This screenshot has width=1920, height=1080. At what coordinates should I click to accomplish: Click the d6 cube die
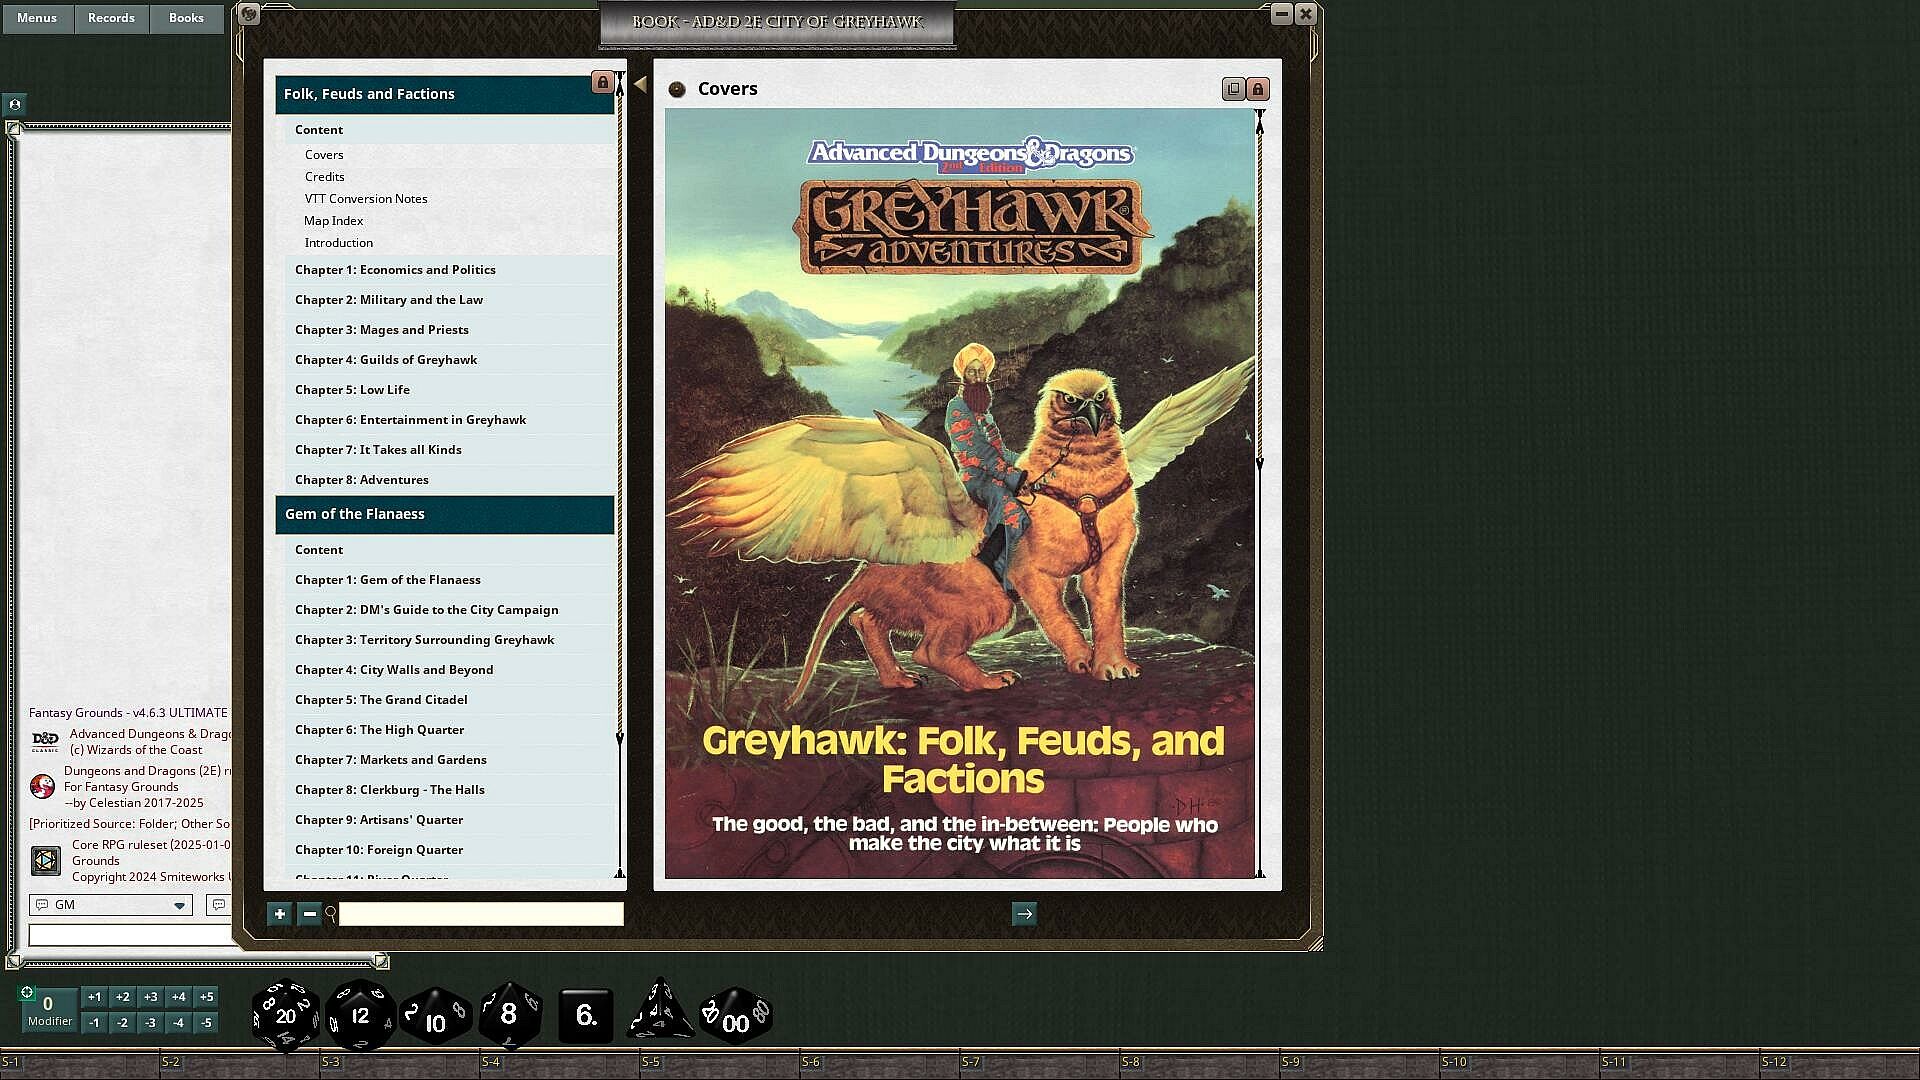click(586, 1015)
